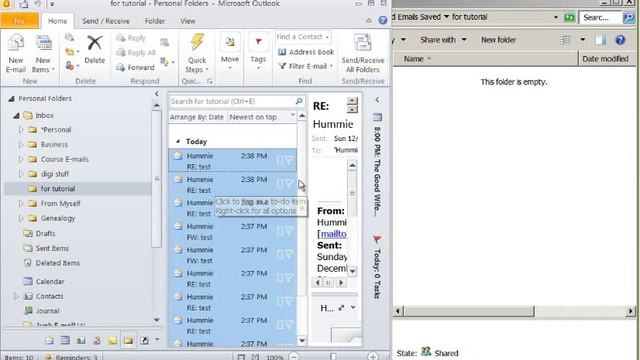Collapse the Today group
This screenshot has width=640, height=360.
(x=178, y=142)
